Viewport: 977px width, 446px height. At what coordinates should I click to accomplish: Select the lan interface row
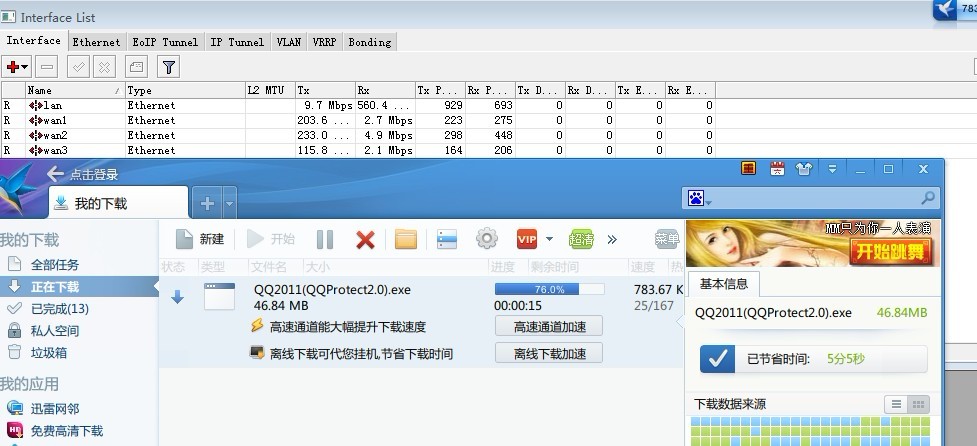[x=358, y=106]
